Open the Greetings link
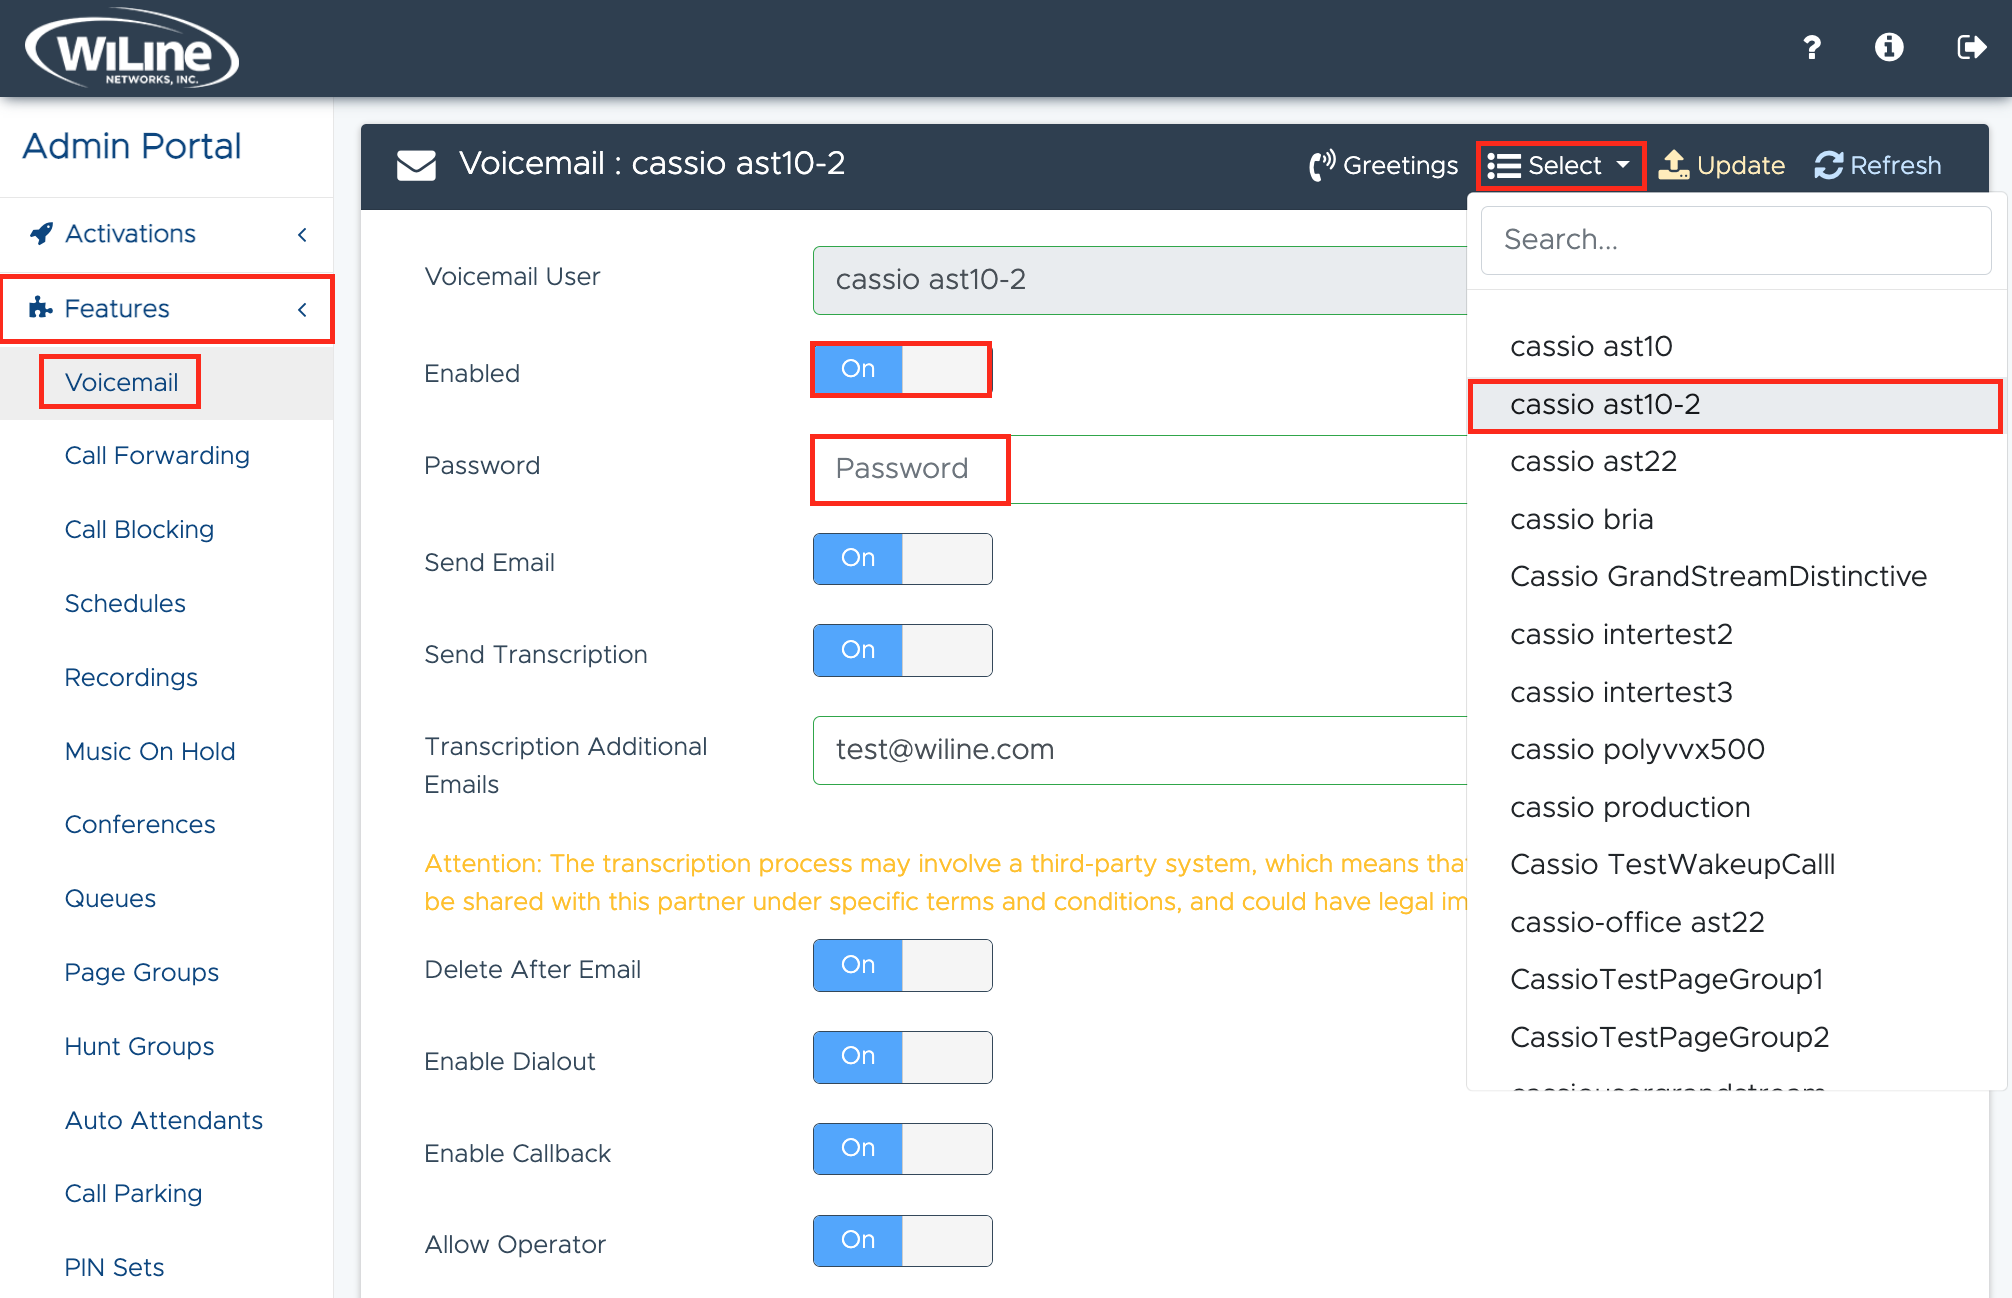This screenshot has width=2012, height=1298. coord(1384,165)
